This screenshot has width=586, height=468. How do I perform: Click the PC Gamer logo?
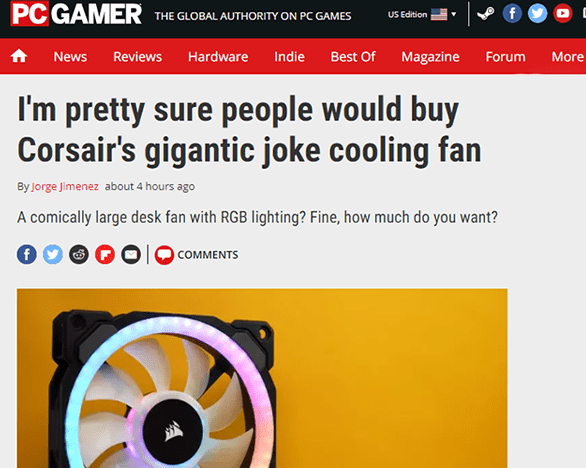point(76,14)
